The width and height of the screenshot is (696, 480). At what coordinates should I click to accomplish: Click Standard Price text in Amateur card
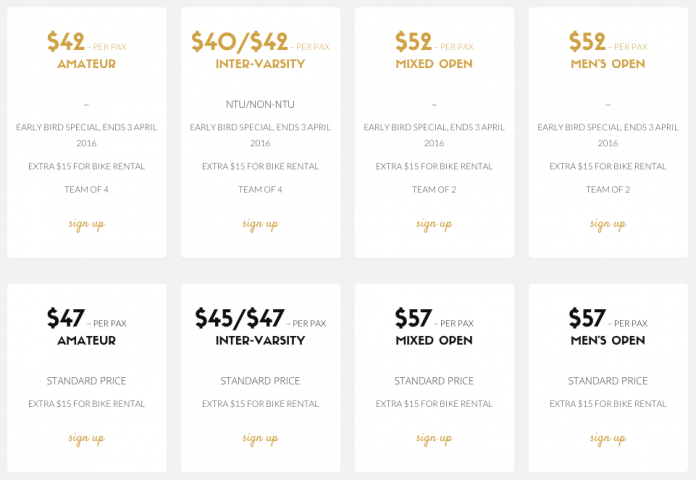tap(87, 381)
